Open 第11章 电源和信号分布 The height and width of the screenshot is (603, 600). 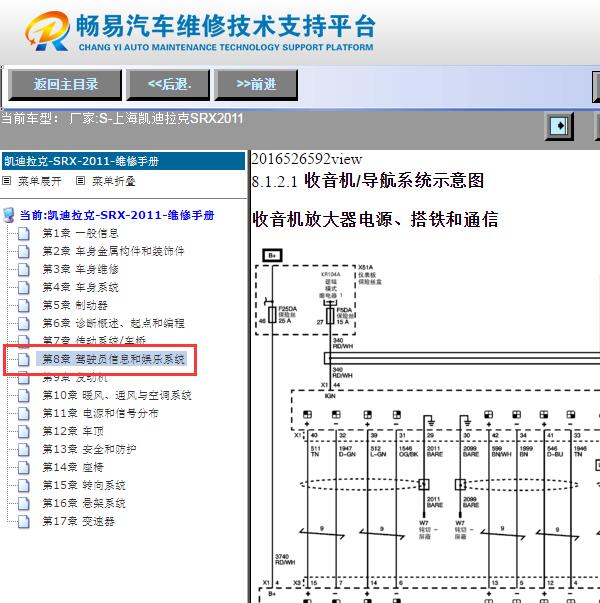[100, 413]
